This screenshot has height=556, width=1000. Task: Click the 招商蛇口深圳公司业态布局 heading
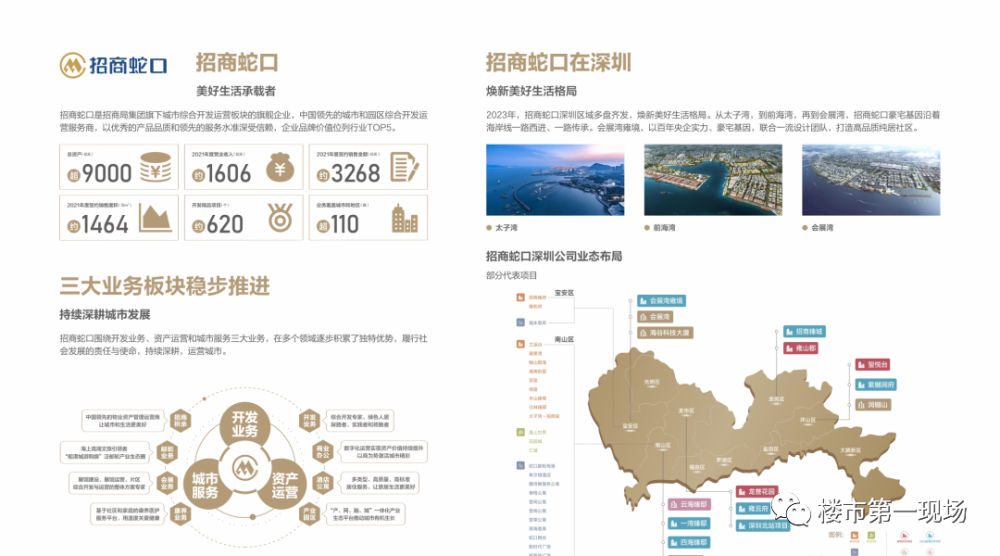pyautogui.click(x=554, y=256)
